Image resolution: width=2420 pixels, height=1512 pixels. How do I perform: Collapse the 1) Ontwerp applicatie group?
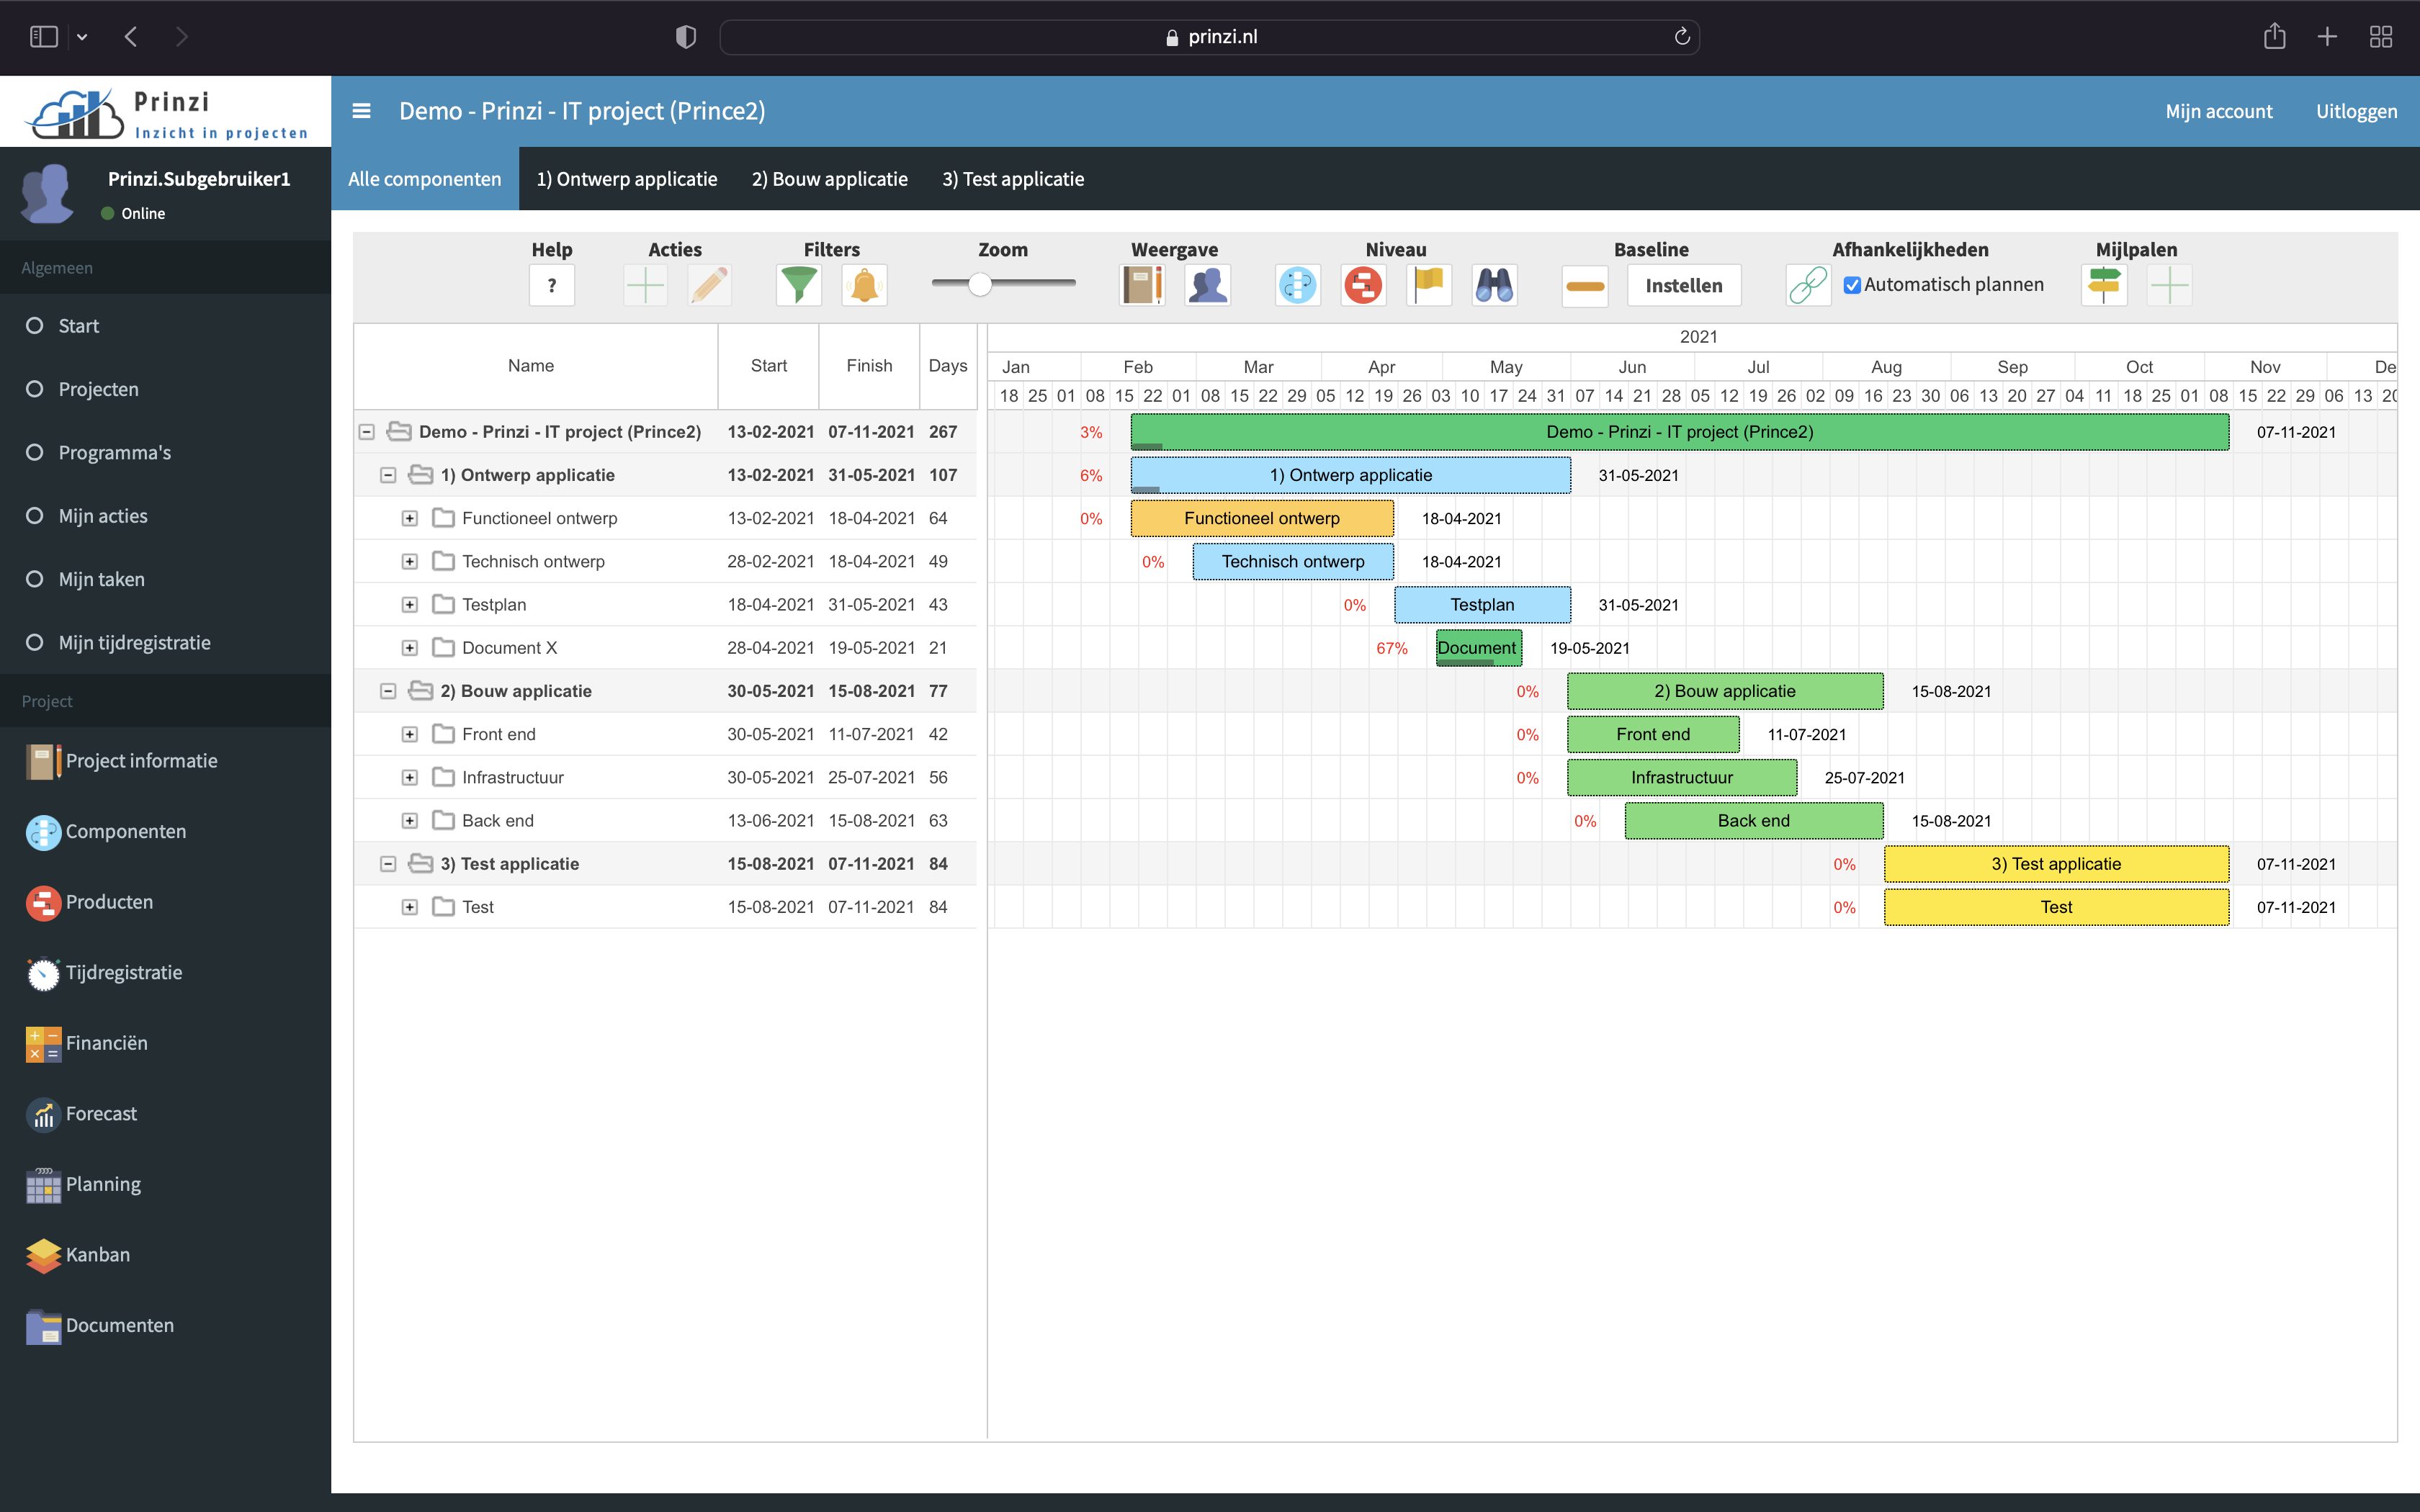388,475
